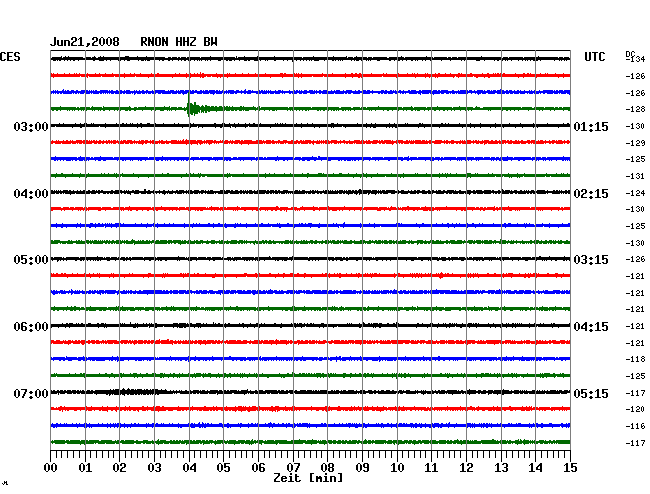Select minute 04 on the time axis
Viewport: 650px width, 494px height.
[x=189, y=467]
